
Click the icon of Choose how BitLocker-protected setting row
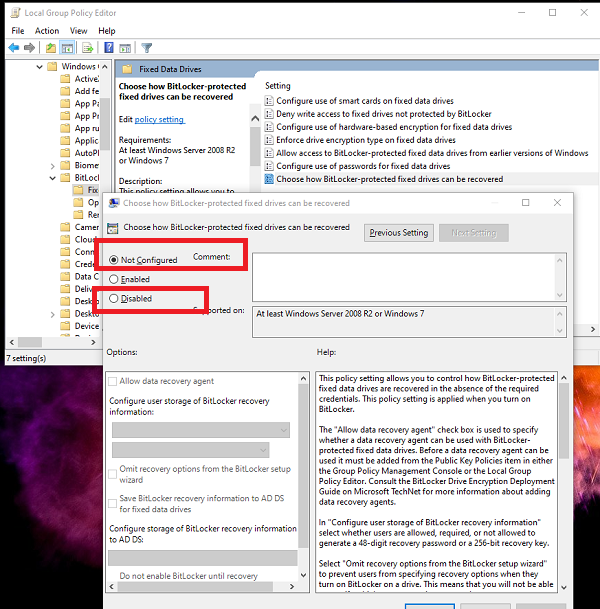click(269, 179)
